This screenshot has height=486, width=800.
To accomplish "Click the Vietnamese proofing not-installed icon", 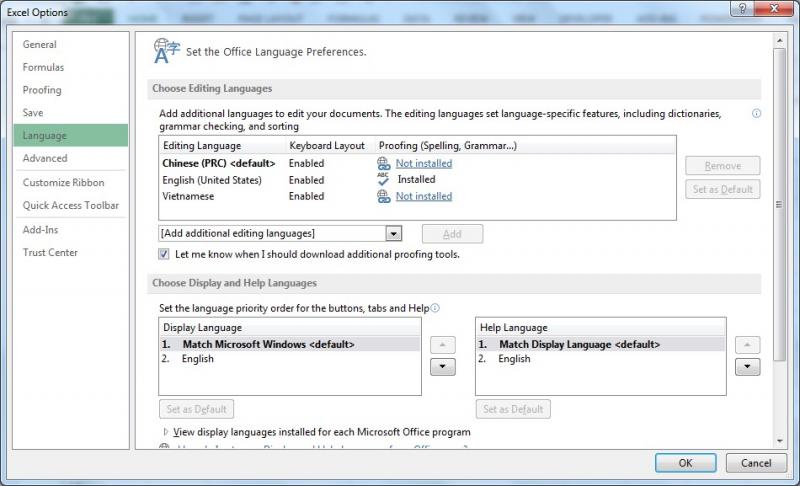I will pyautogui.click(x=384, y=196).
